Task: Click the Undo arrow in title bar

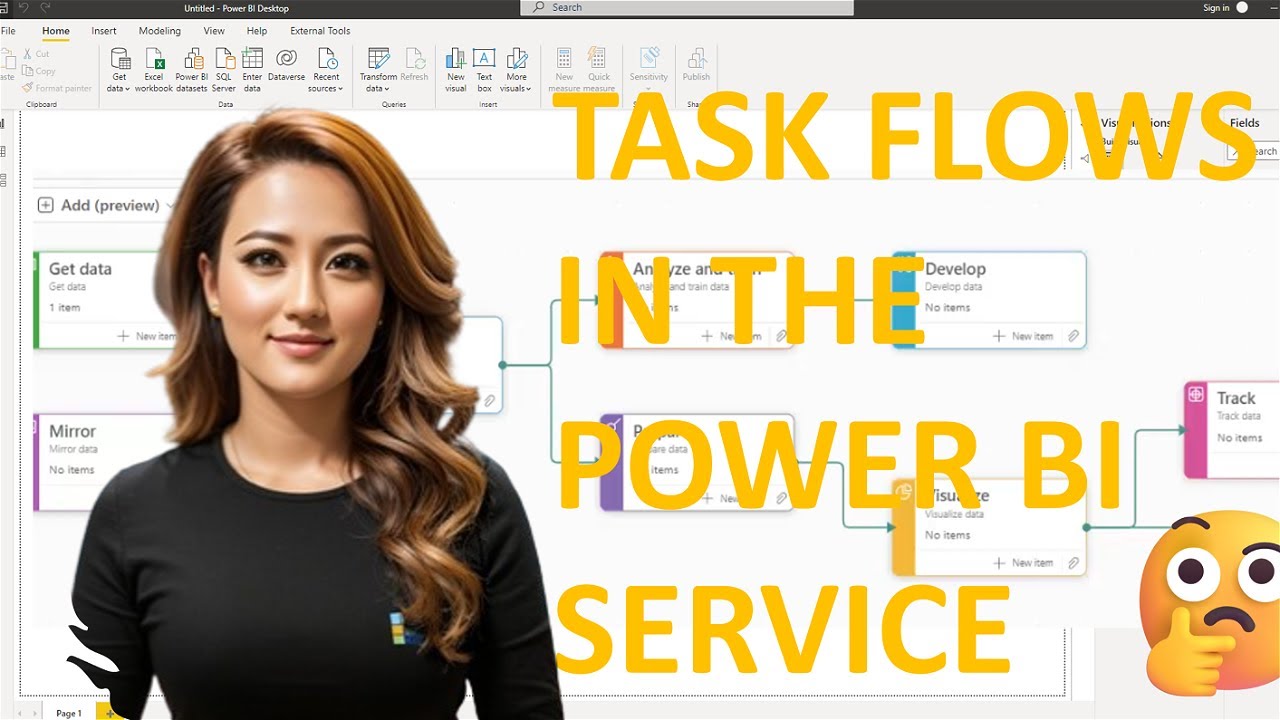Action: (23, 7)
